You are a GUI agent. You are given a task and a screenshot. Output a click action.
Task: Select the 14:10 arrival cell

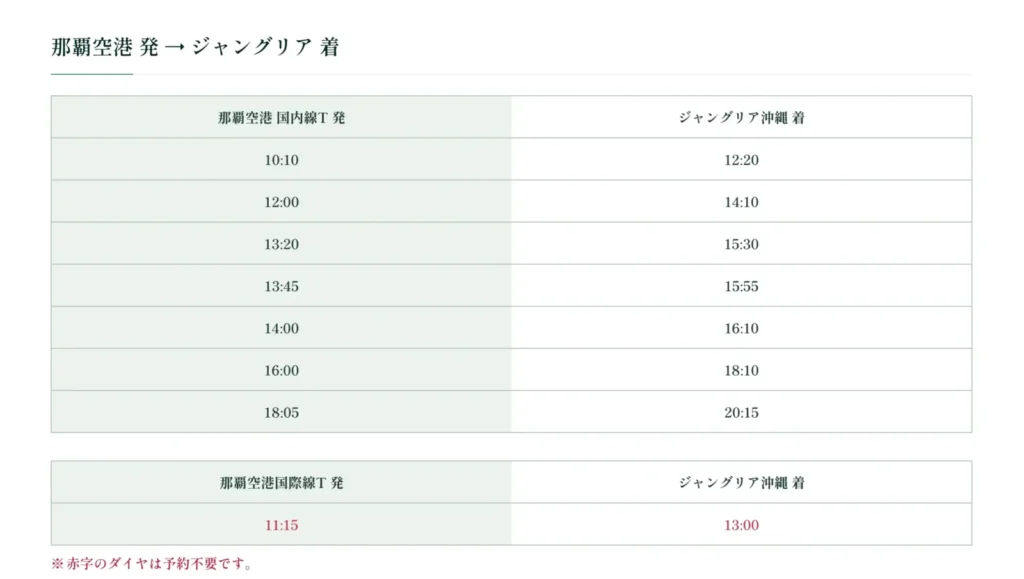(741, 202)
